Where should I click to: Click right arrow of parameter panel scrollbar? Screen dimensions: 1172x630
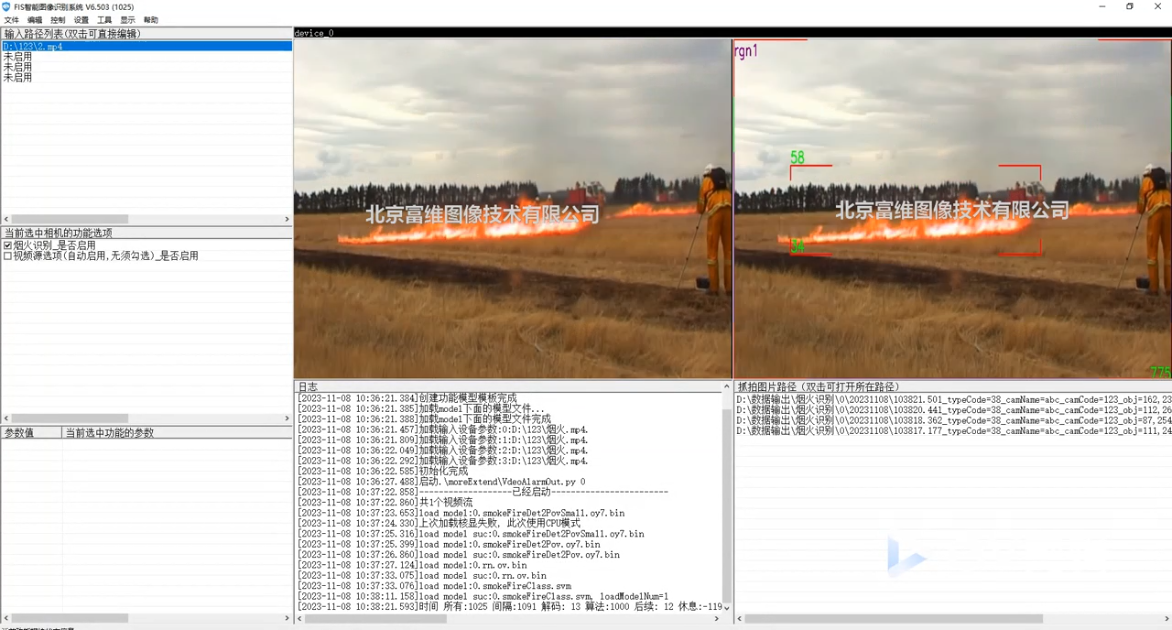coord(287,618)
